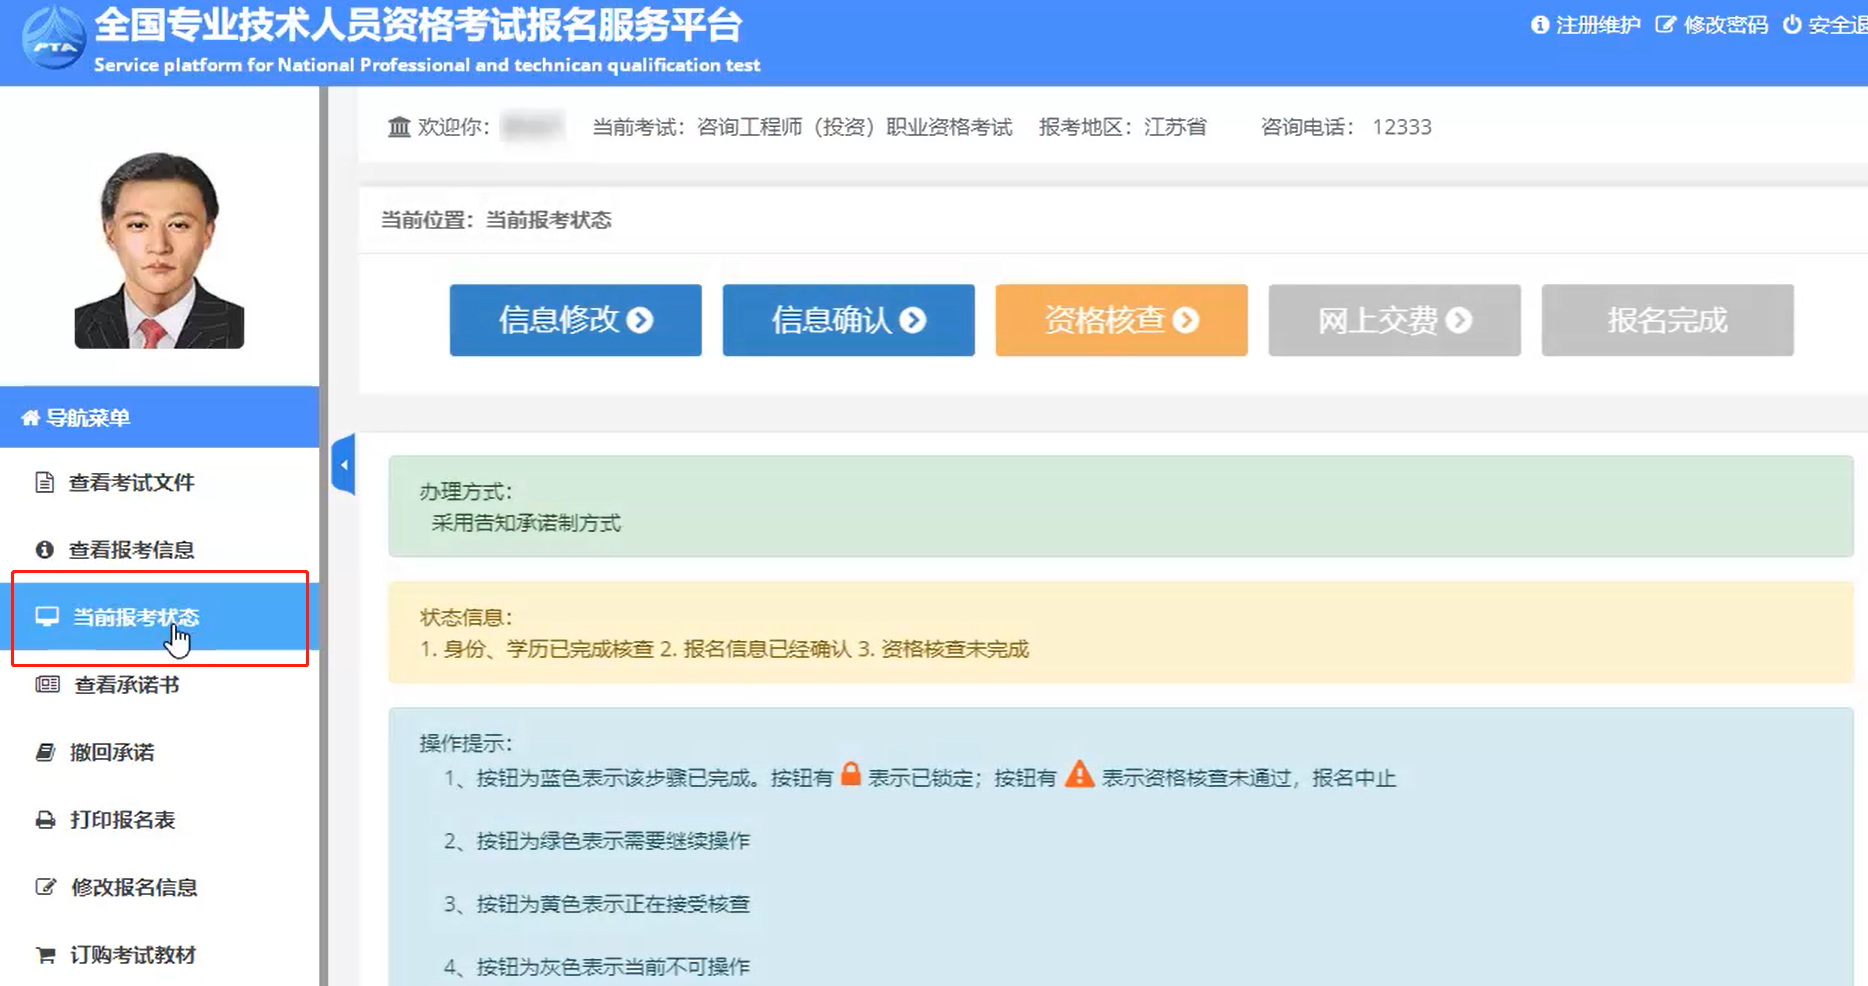Click the 安全退出 power icon
The height and width of the screenshot is (986, 1868).
click(x=1792, y=25)
